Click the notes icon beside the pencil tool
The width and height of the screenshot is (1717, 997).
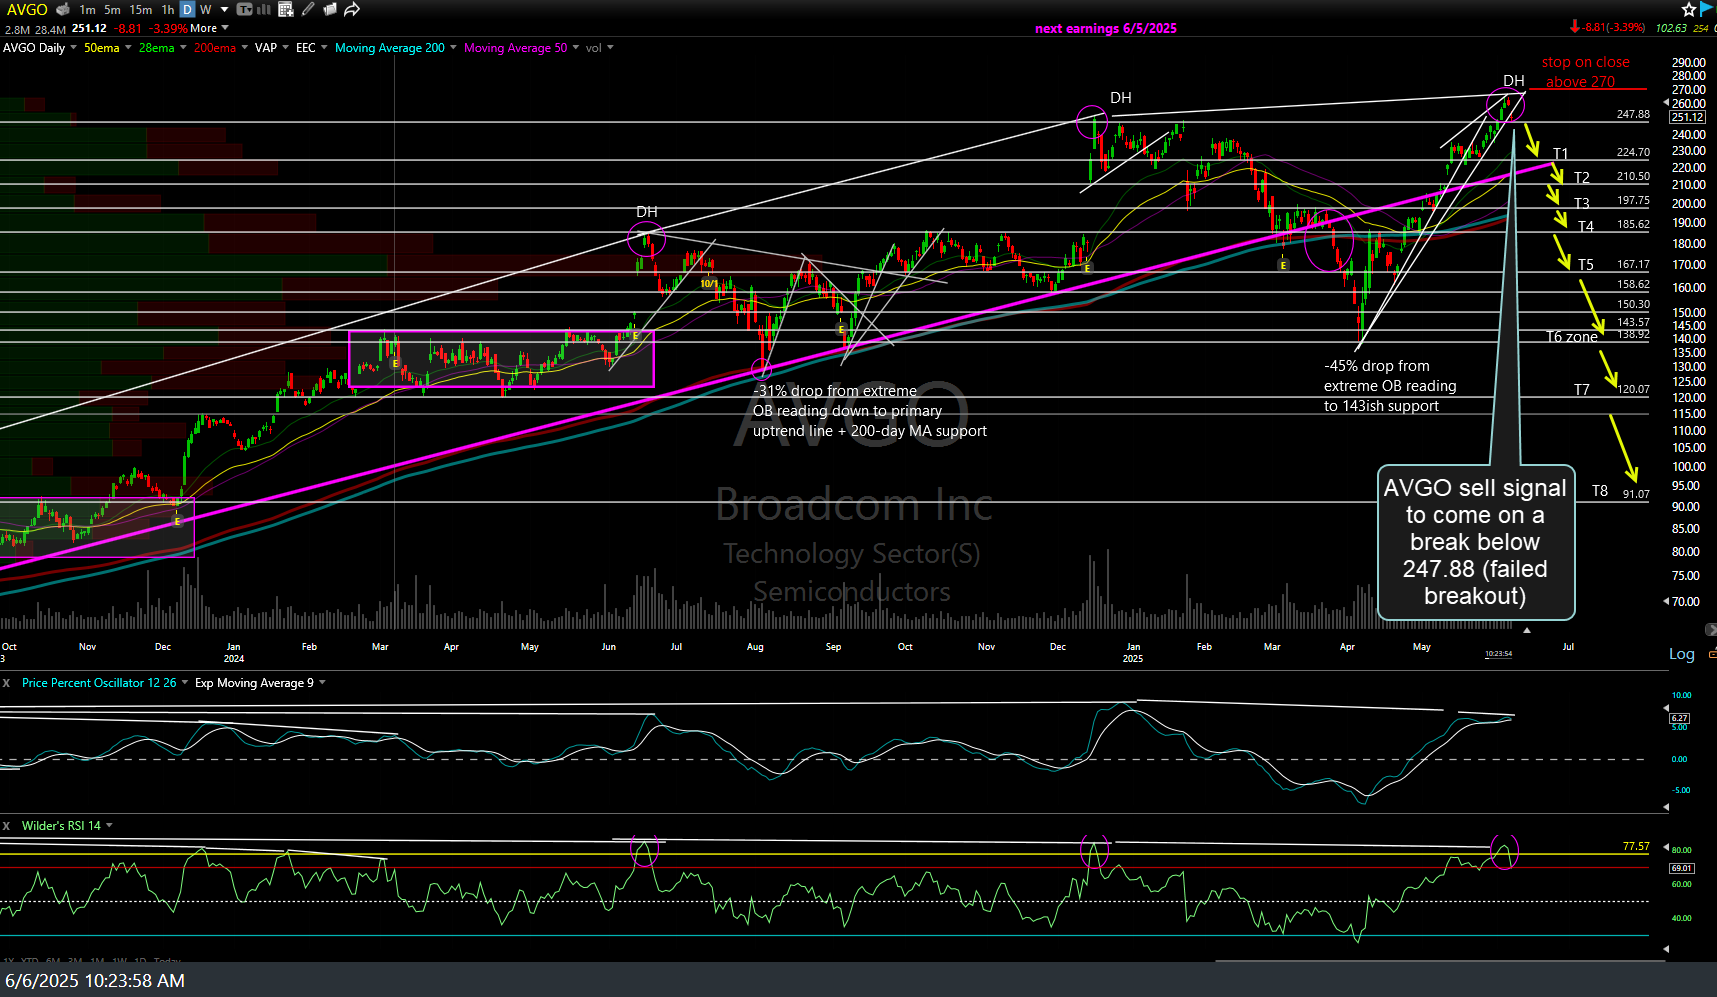click(x=330, y=10)
